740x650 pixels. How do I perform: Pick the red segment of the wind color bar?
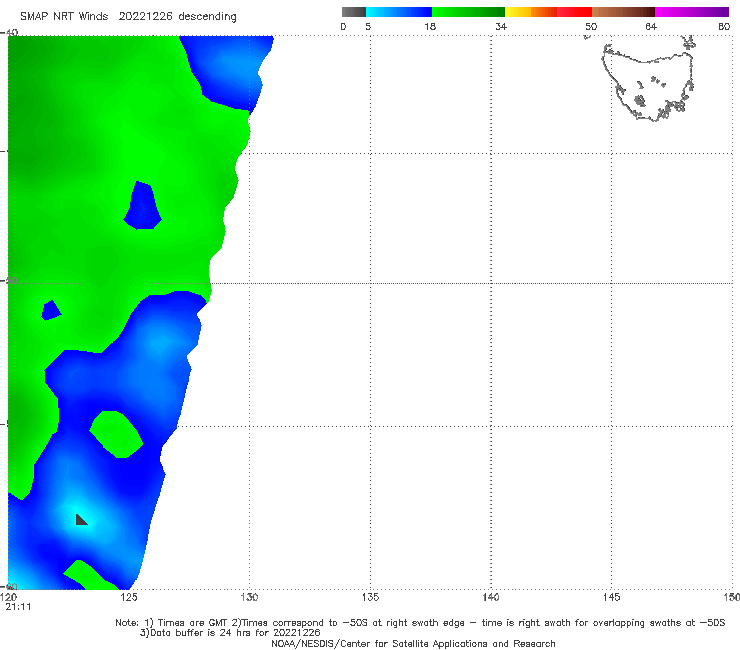574,12
